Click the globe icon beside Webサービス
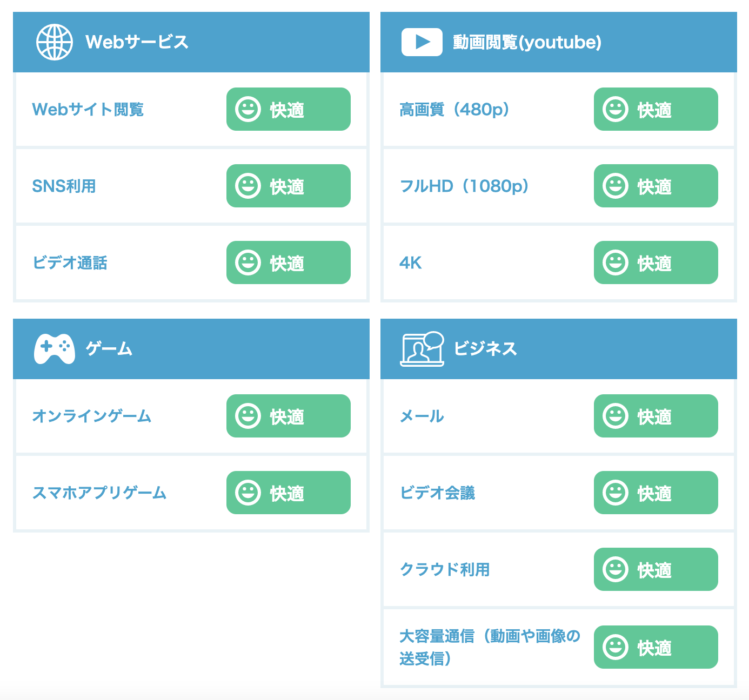The height and width of the screenshot is (700, 749). (x=54, y=42)
